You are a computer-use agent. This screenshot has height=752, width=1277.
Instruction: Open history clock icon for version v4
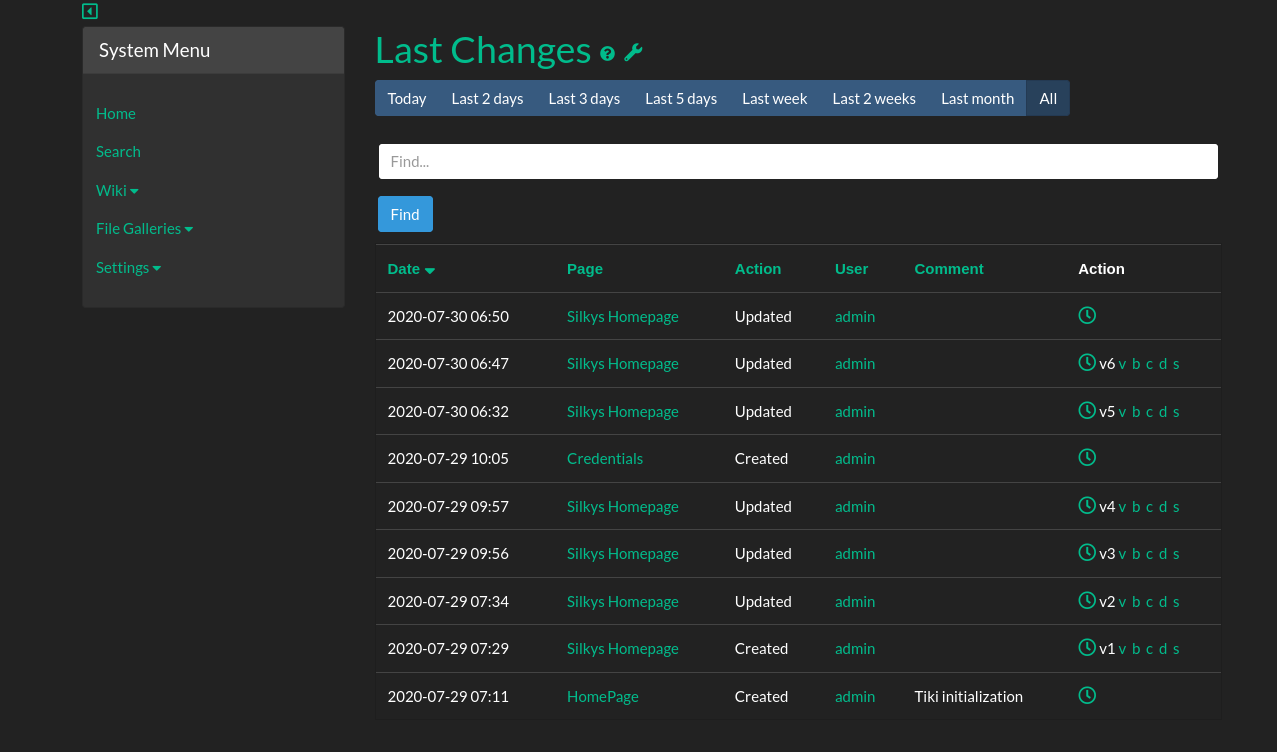[x=1087, y=505]
